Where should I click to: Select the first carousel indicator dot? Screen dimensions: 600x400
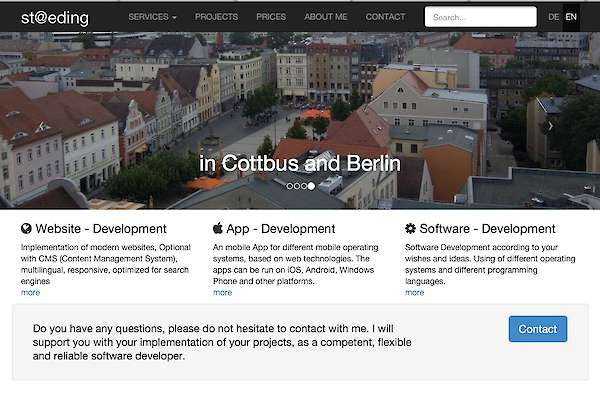[290, 186]
